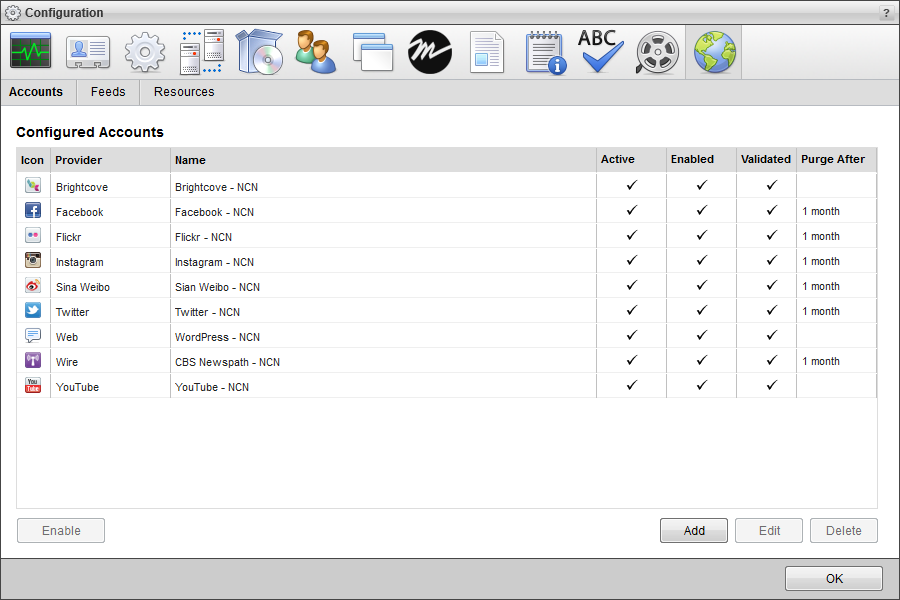Select the Instagram - NCN account row
Screen dimensions: 900x600
point(300,261)
